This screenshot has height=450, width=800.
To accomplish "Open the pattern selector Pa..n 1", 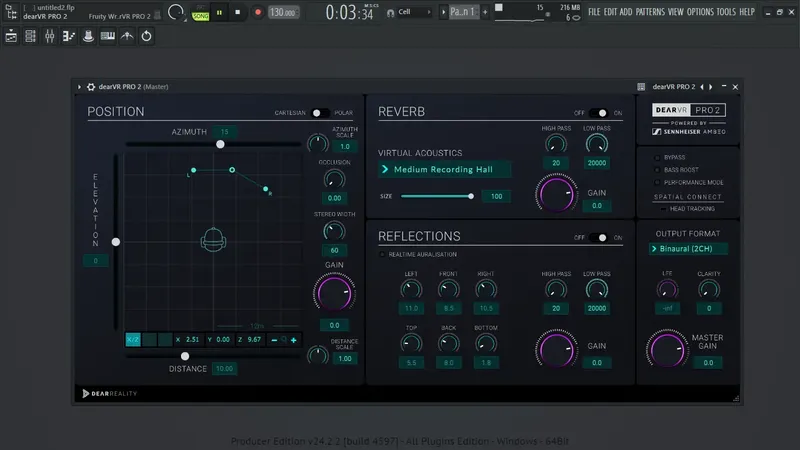I will pos(463,12).
